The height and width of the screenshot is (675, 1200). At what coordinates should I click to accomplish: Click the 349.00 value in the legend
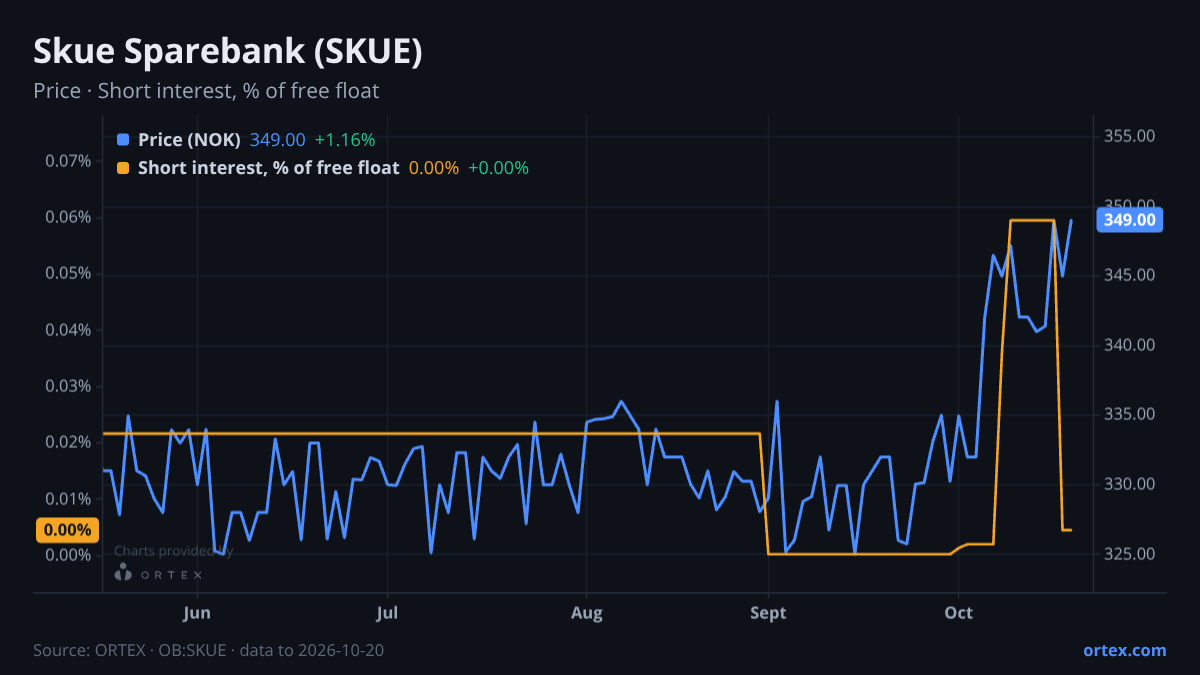277,140
